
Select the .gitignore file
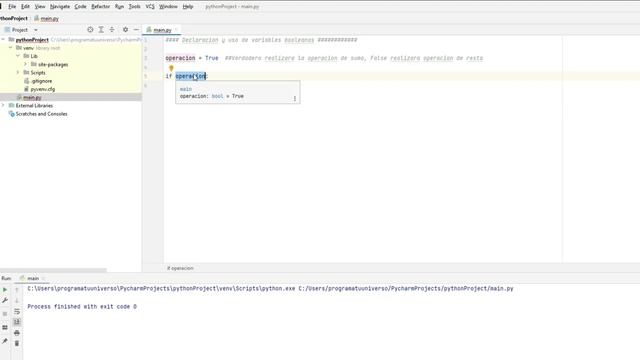point(41,81)
